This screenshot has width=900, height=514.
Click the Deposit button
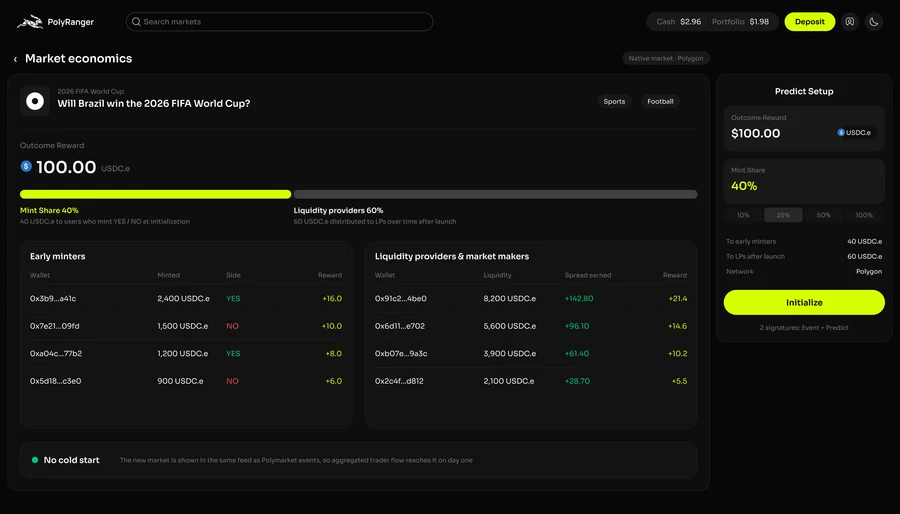(809, 22)
